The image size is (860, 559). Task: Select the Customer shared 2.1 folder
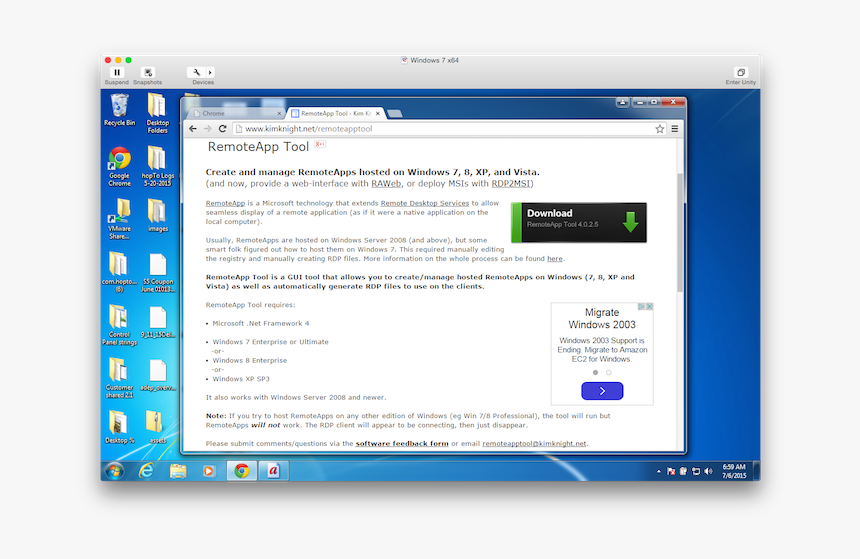coord(119,377)
